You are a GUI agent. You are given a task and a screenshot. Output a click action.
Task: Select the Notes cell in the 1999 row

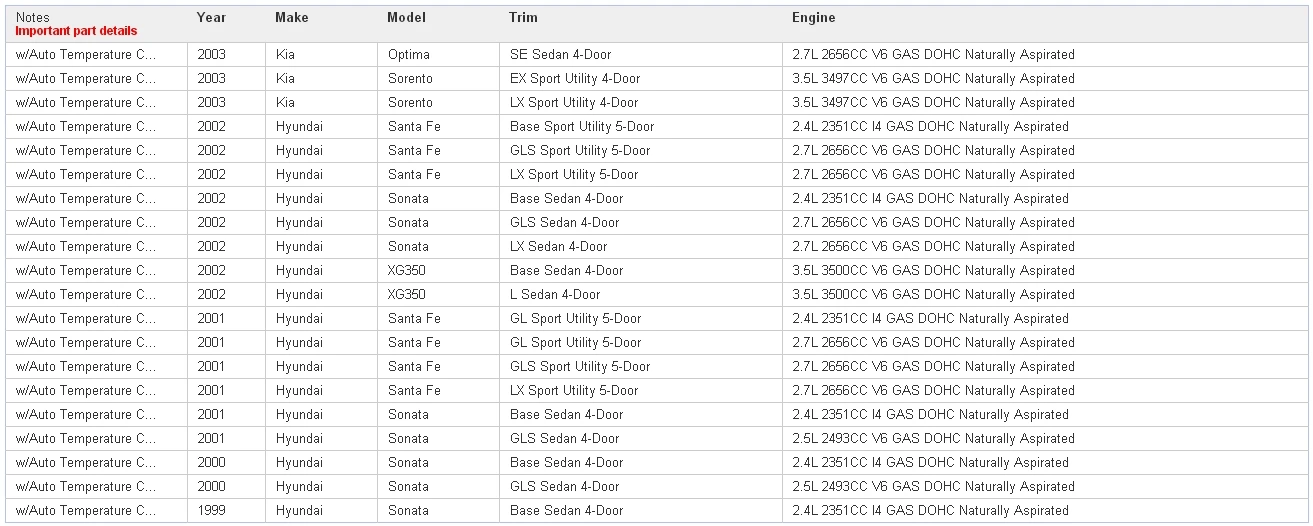pyautogui.click(x=86, y=511)
